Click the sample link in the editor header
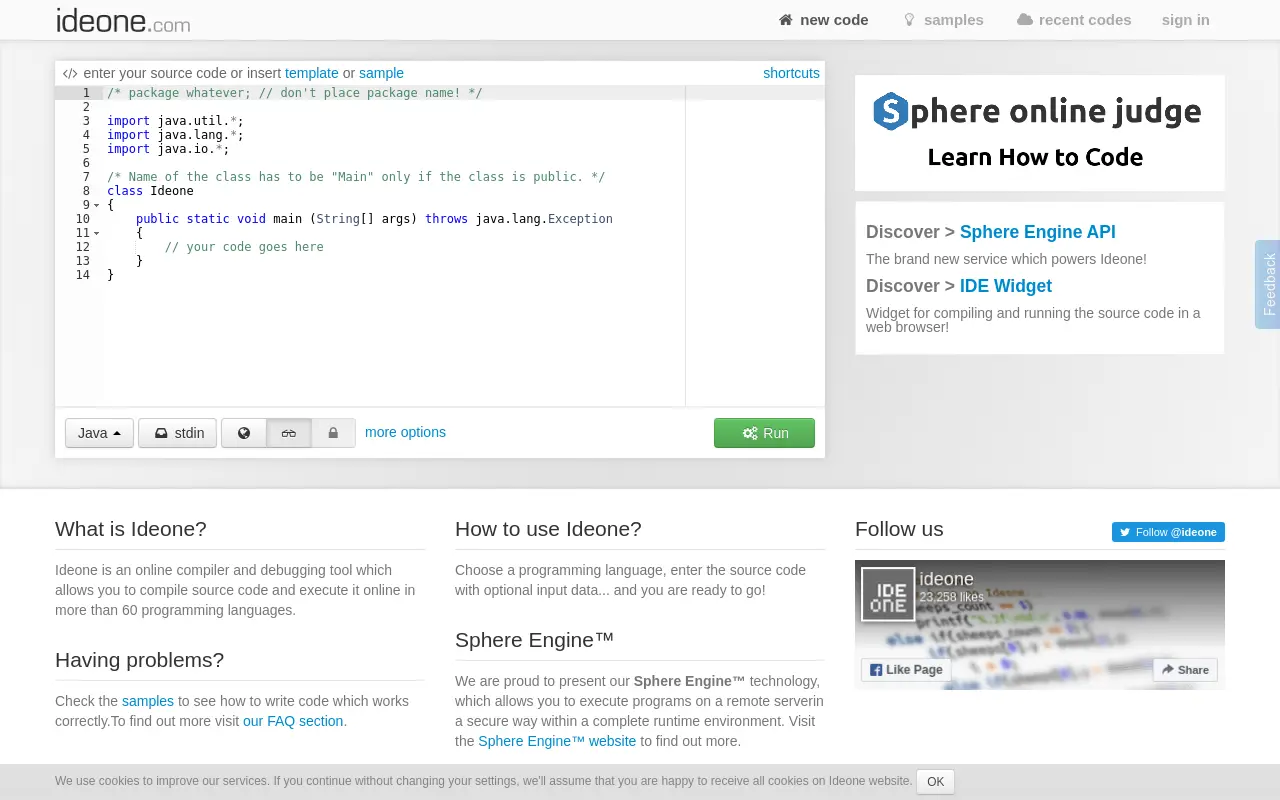 [x=381, y=73]
